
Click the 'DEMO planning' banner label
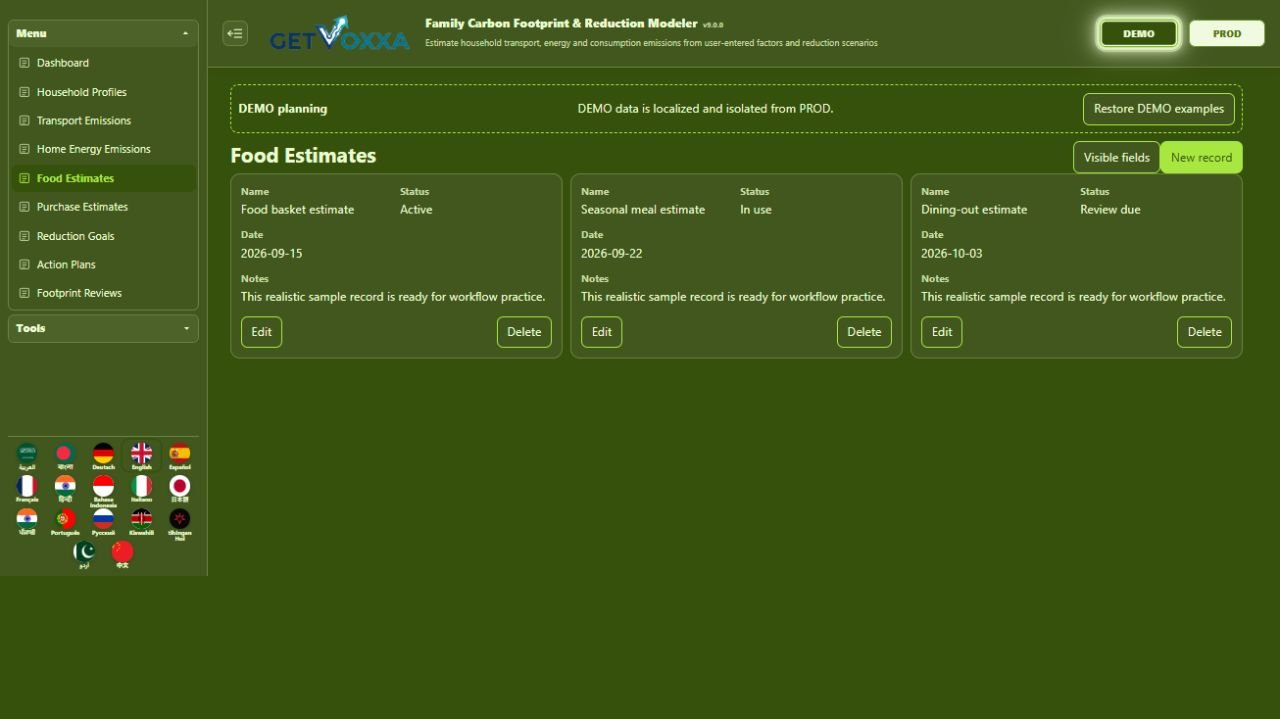[x=283, y=109]
